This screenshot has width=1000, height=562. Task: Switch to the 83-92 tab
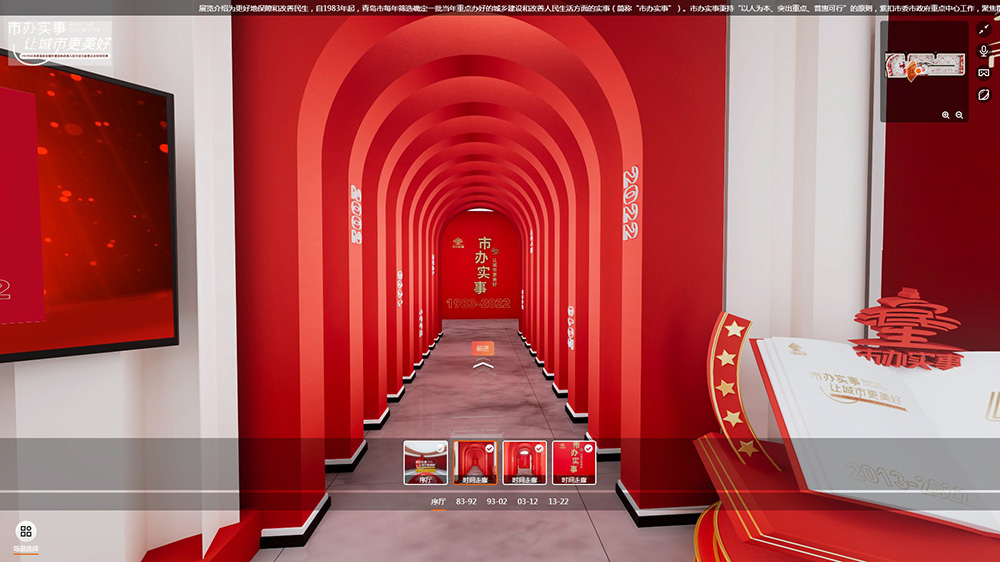tap(467, 501)
